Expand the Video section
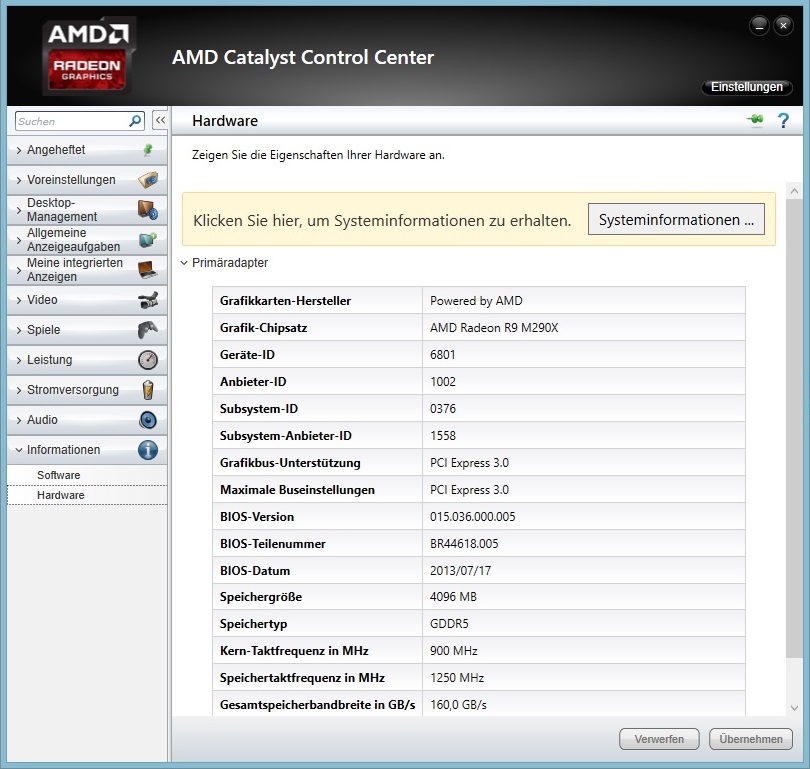The width and height of the screenshot is (810, 769). (19, 300)
